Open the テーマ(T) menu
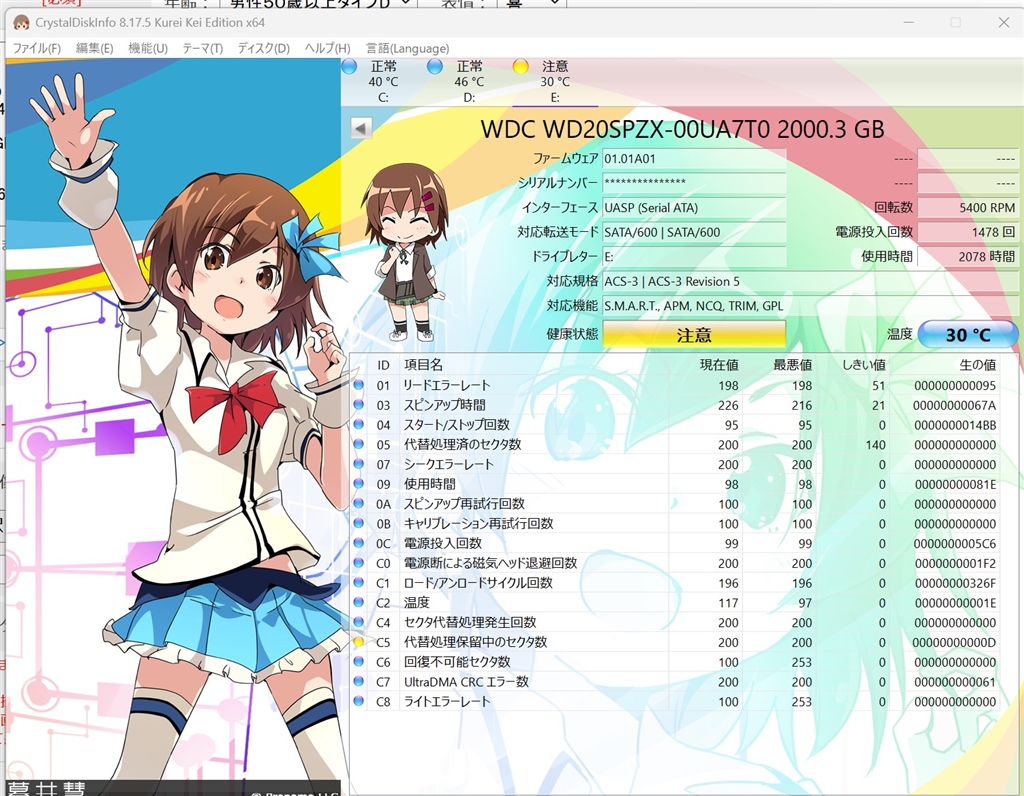This screenshot has height=796, width=1024. (202, 48)
